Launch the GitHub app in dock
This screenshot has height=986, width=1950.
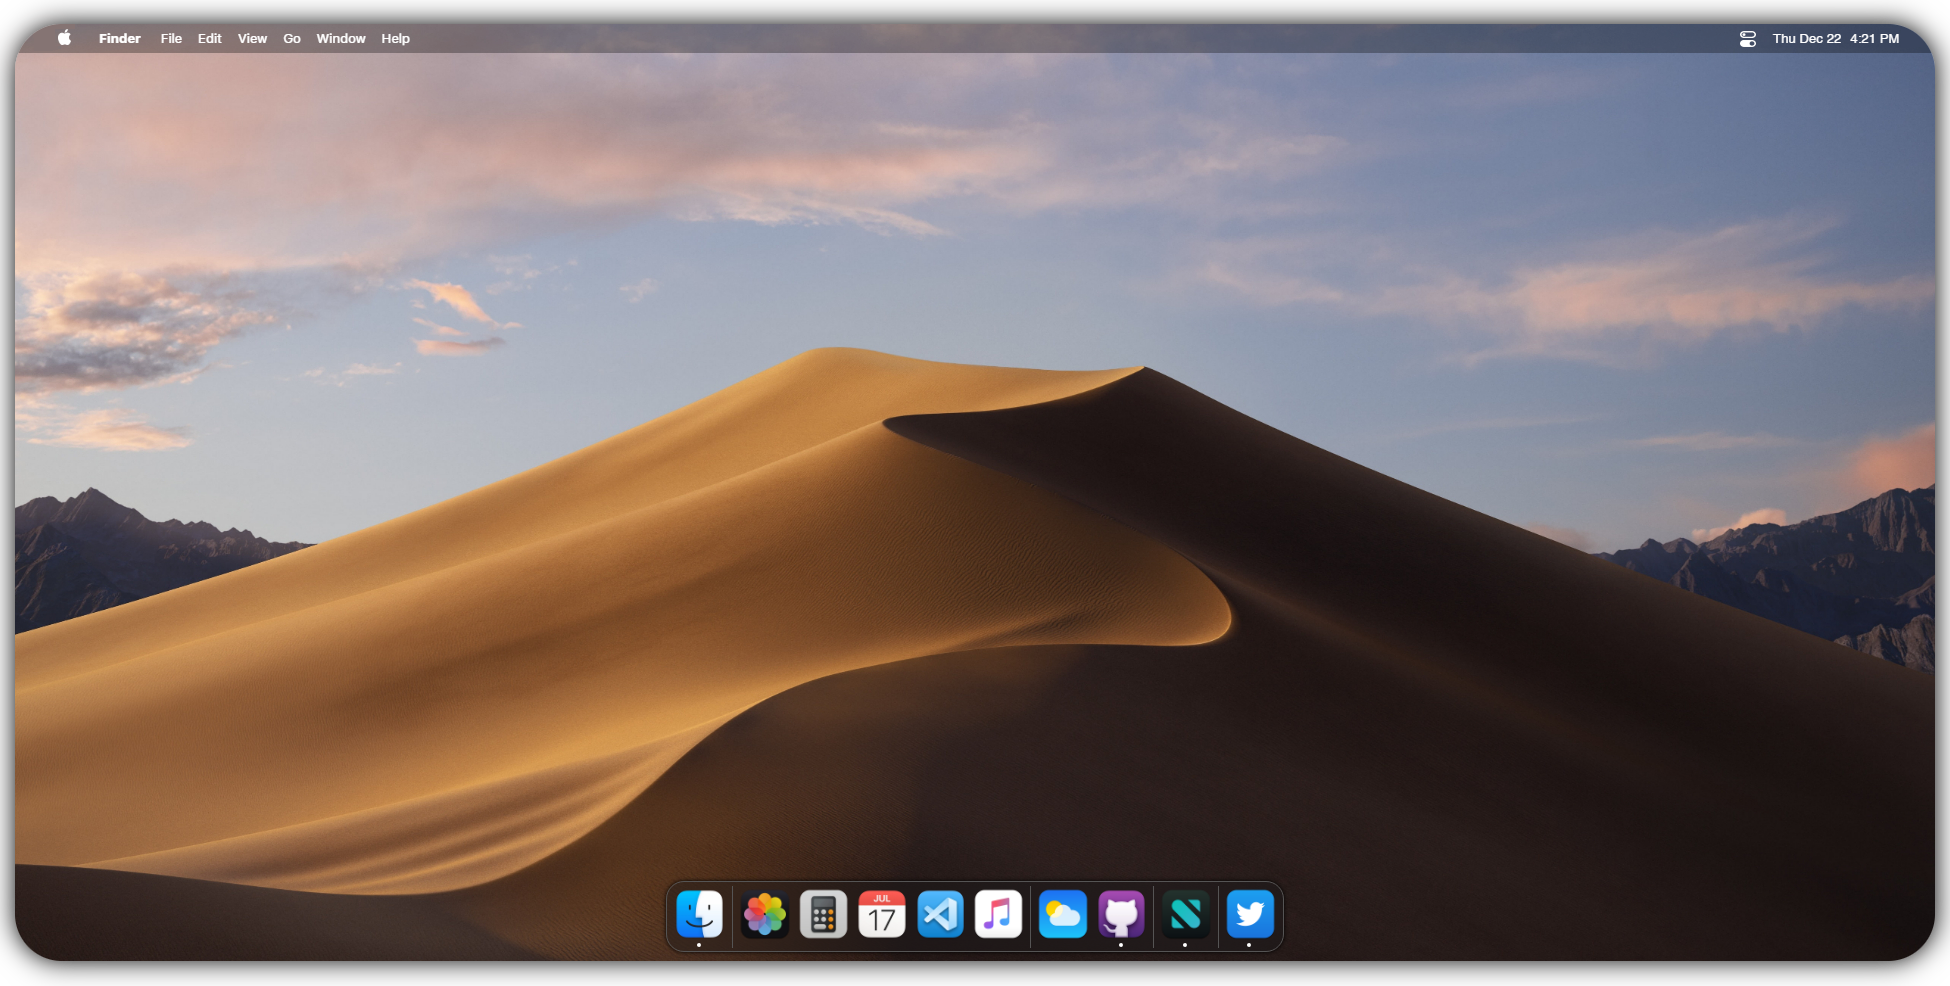point(1121,914)
